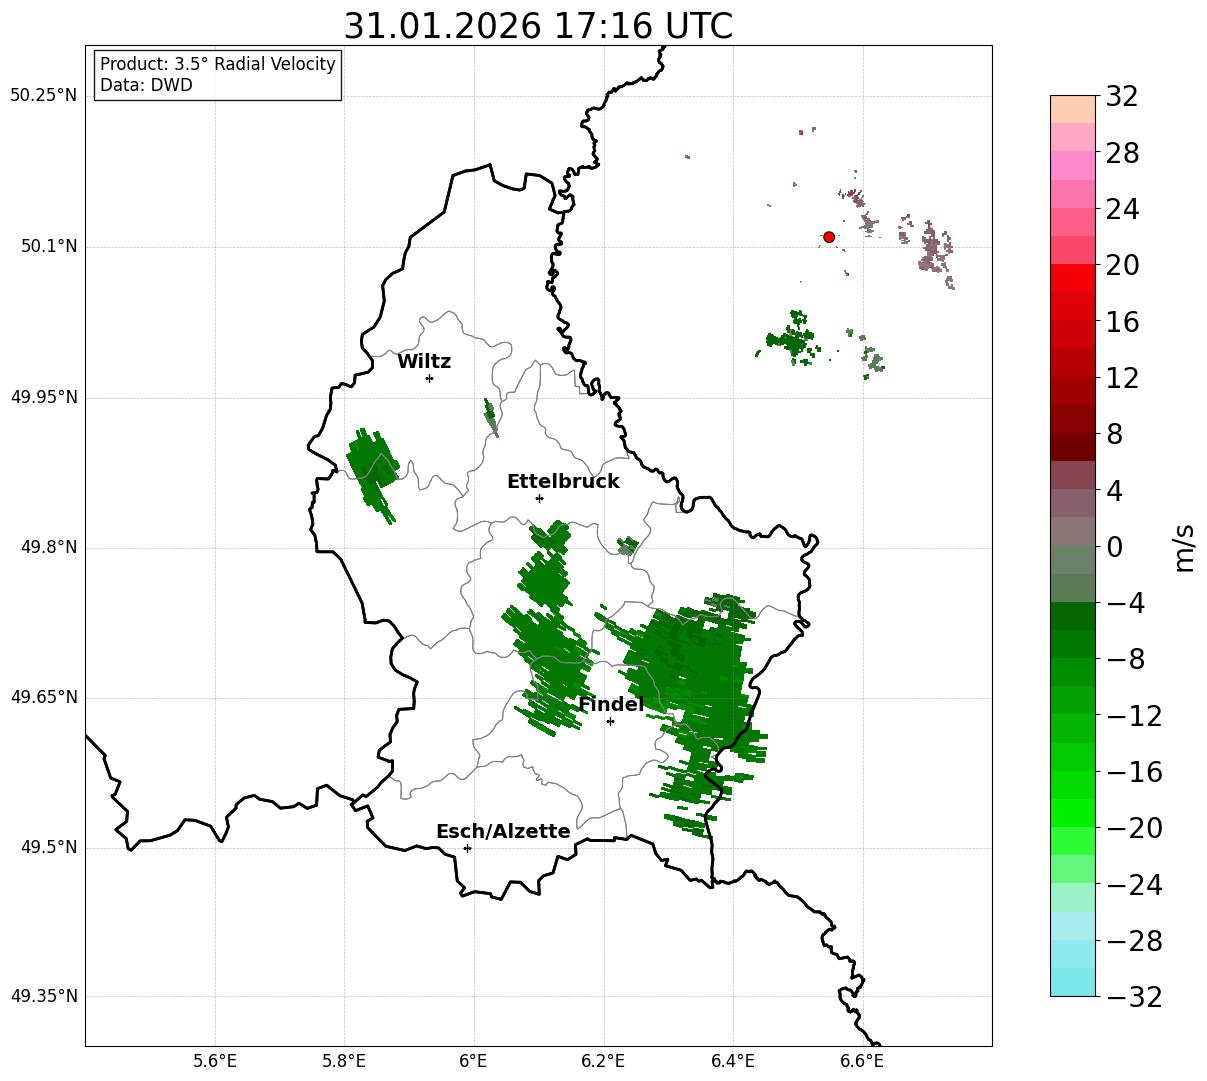
Task: Pick the bright red swatch just below 20
Action: click(x=1073, y=278)
